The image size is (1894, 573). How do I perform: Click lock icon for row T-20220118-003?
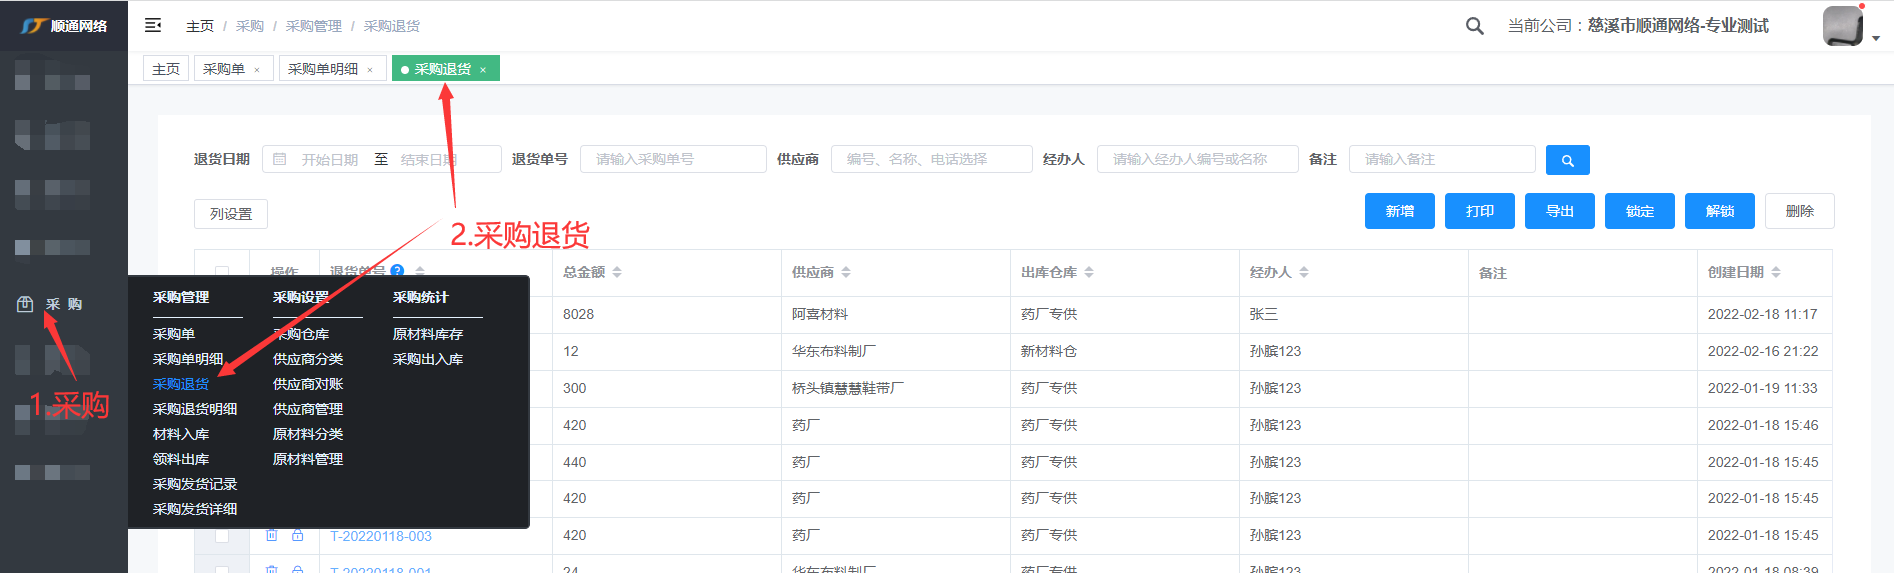[297, 536]
